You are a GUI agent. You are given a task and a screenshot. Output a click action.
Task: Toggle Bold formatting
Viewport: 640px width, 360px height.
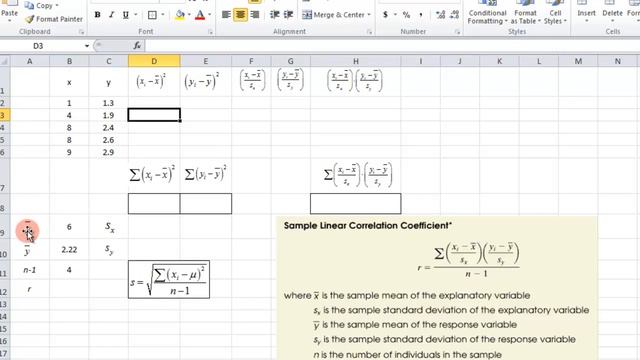97,15
